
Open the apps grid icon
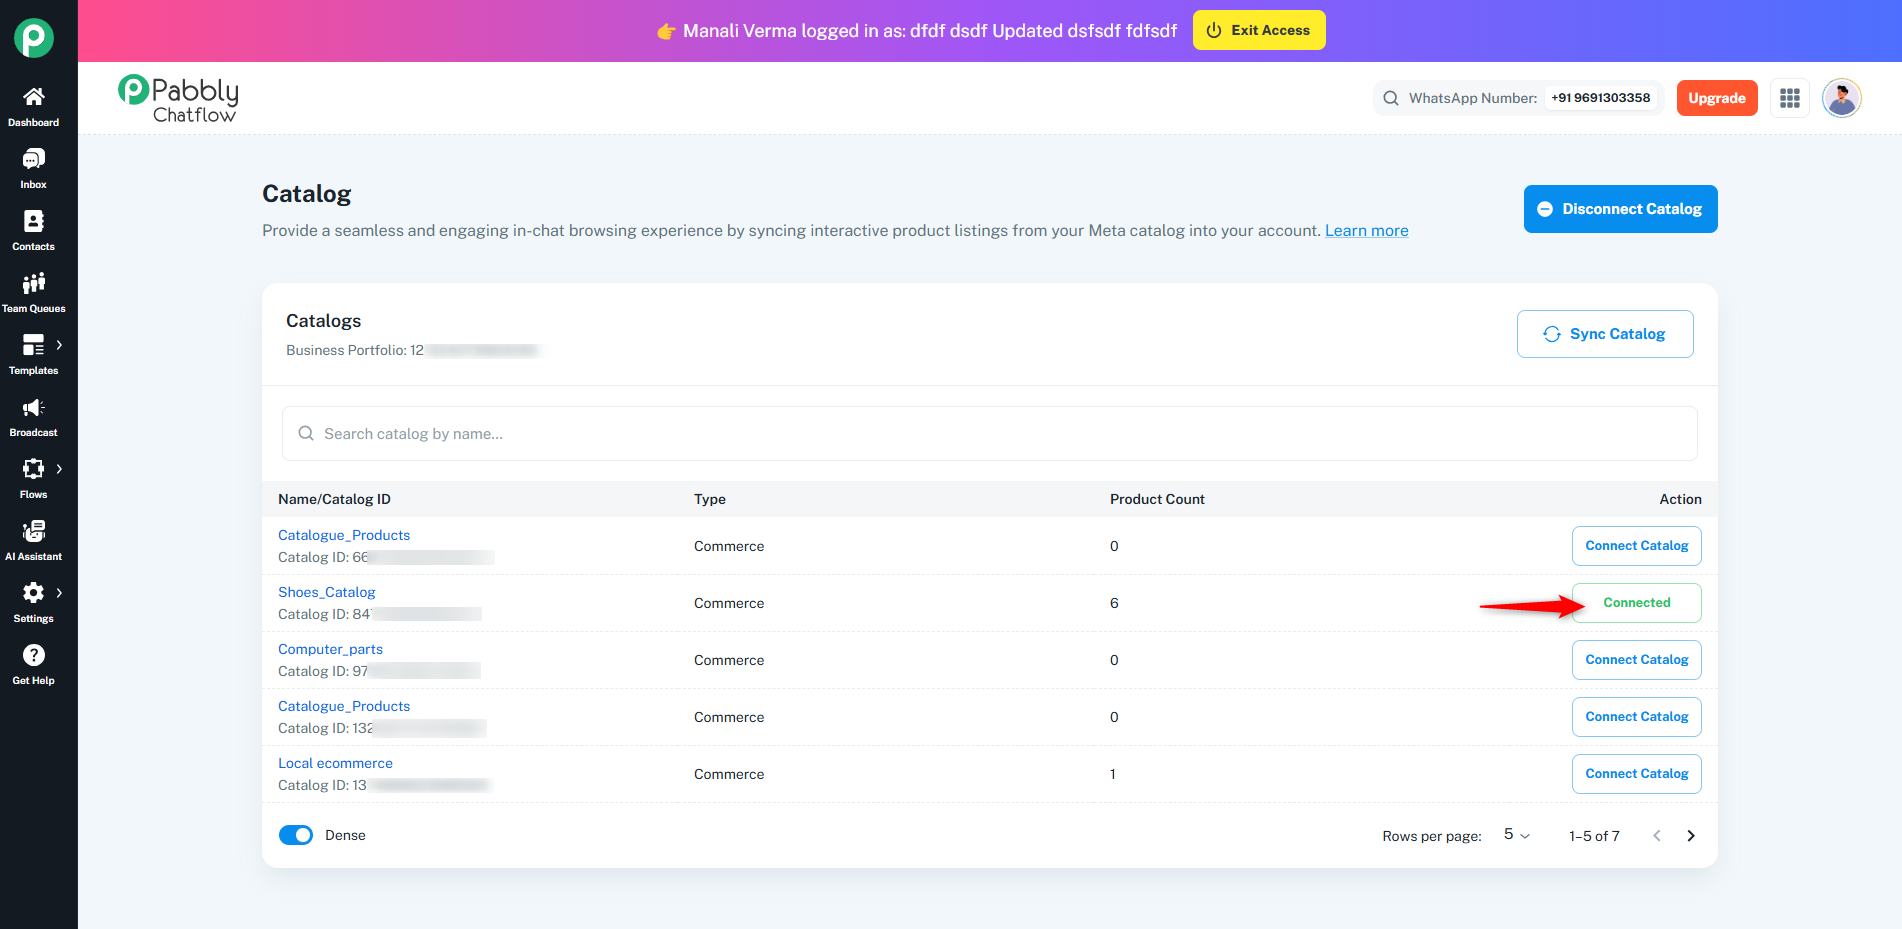click(x=1789, y=98)
